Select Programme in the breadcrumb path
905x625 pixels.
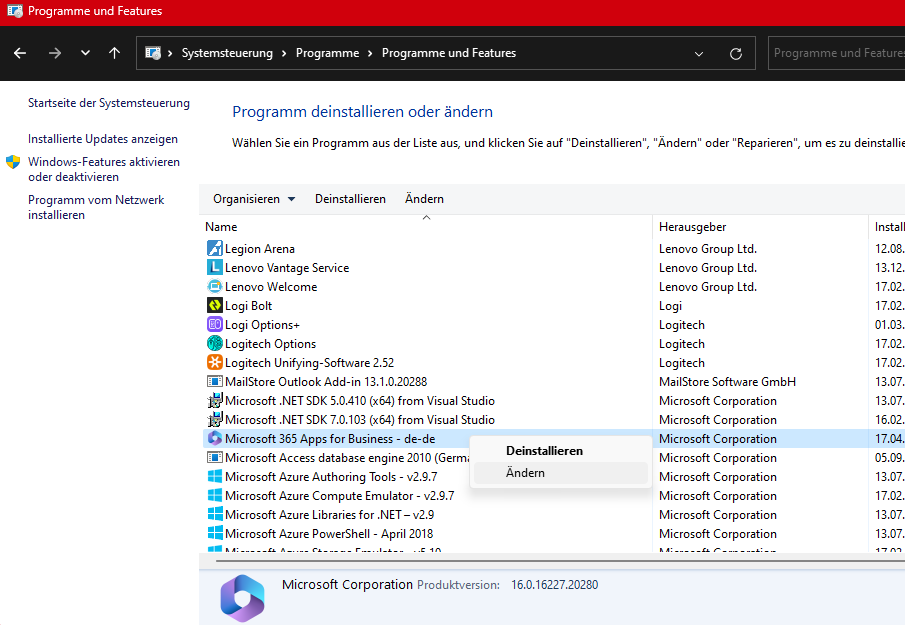point(327,53)
